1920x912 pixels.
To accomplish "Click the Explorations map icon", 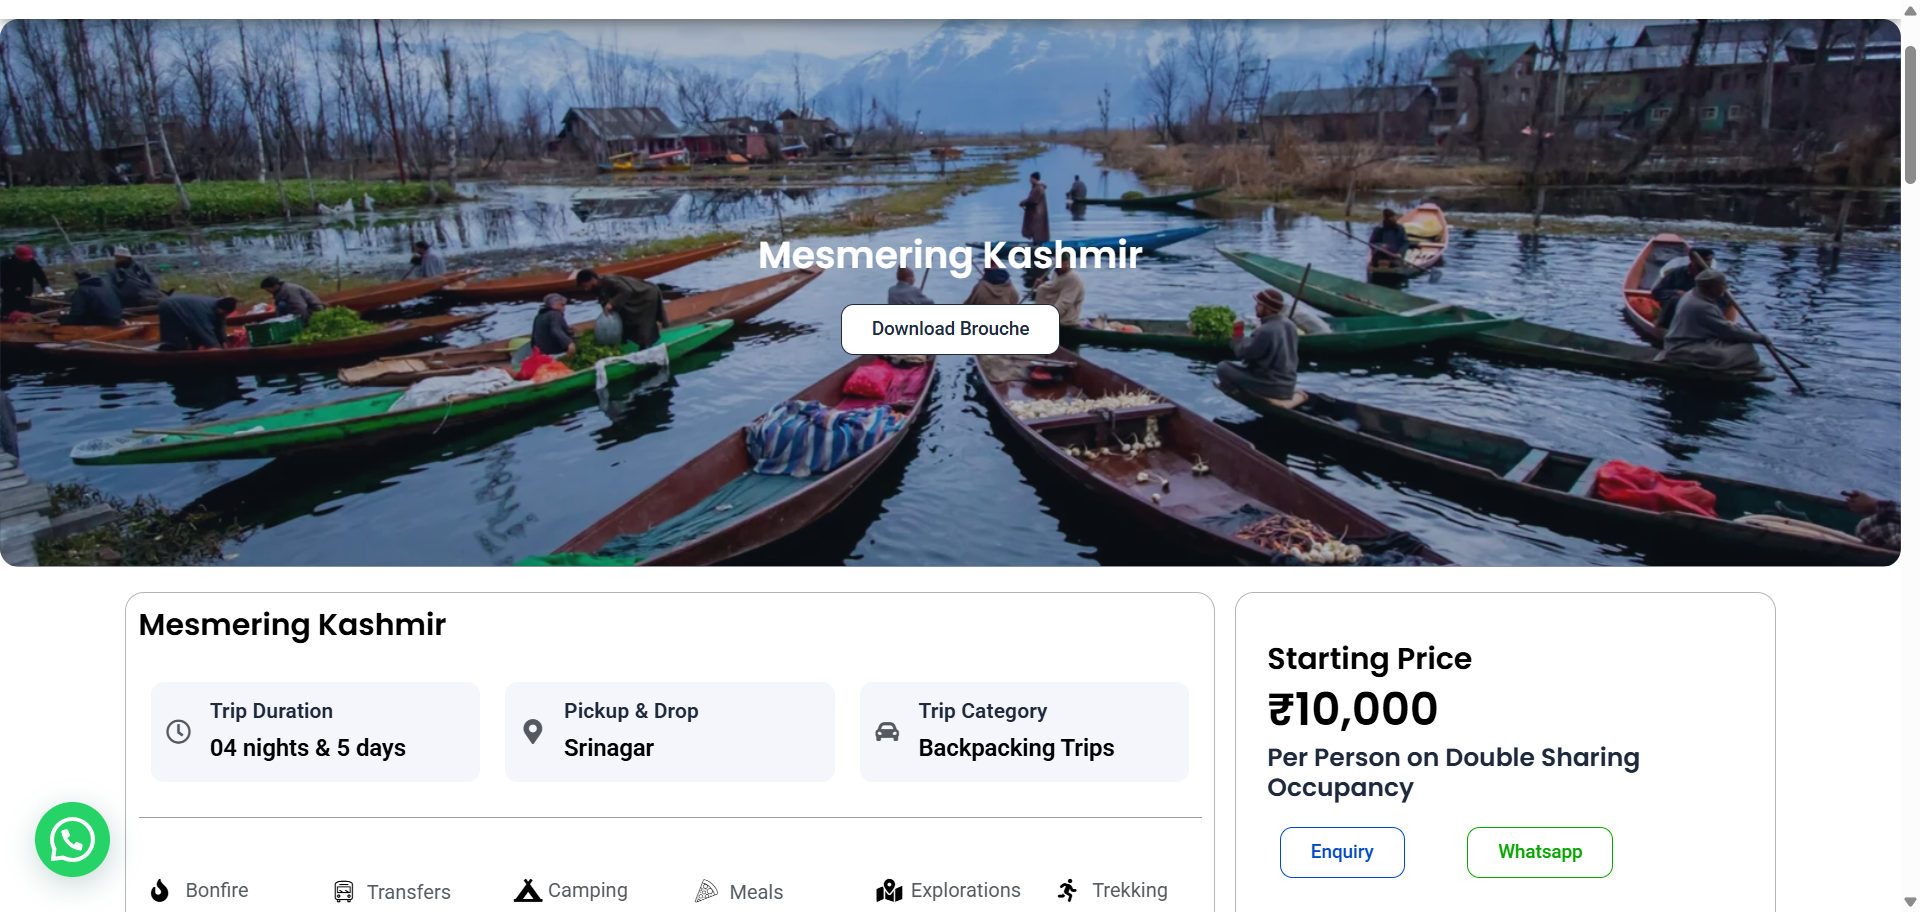I will click(x=889, y=891).
